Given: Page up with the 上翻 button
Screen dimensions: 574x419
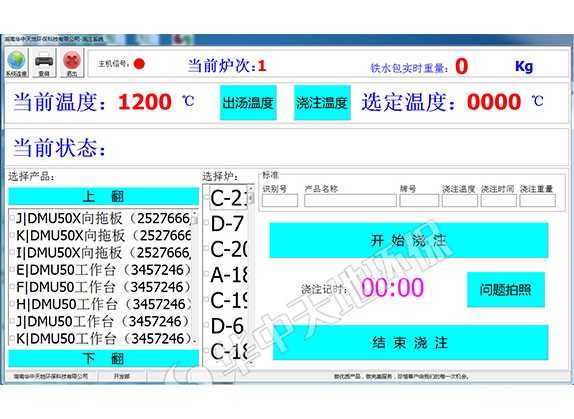Looking at the screenshot, I should 103,196.
